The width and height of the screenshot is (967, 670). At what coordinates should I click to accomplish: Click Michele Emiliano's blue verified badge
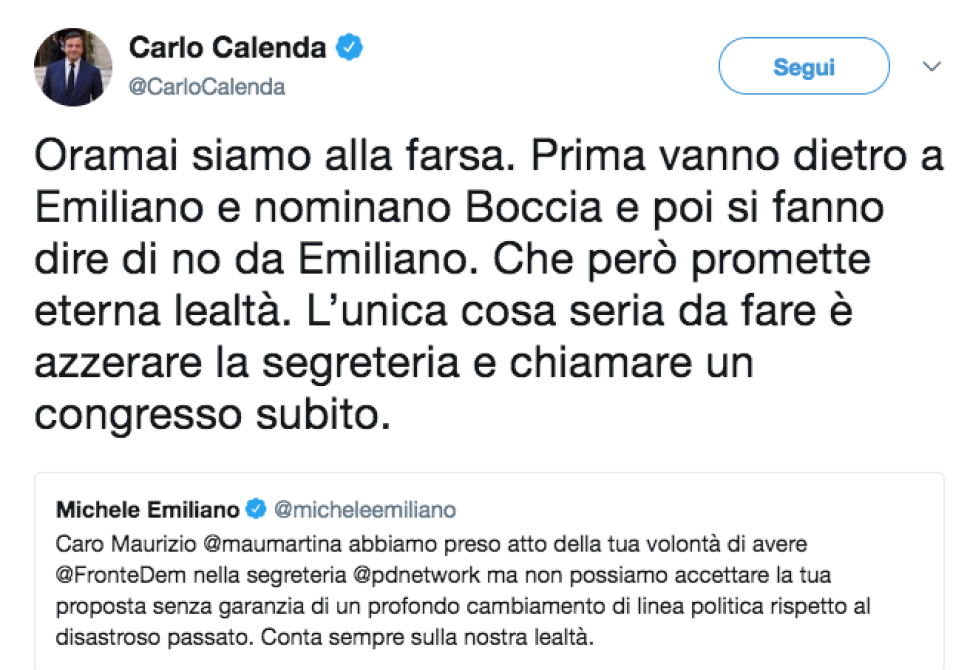[x=255, y=509]
